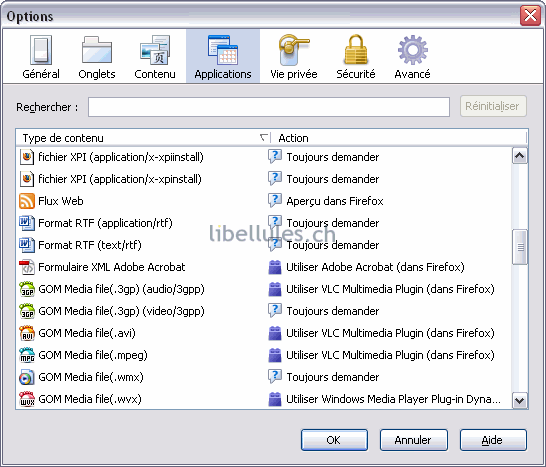
Task: Focus the Rechercher search field
Action: coord(269,107)
